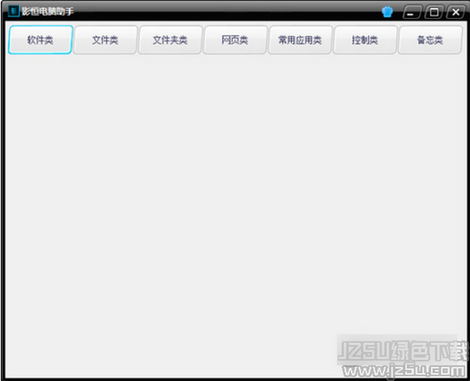
Task: Maximize the 影恒电脑助手 window
Action: (434, 12)
